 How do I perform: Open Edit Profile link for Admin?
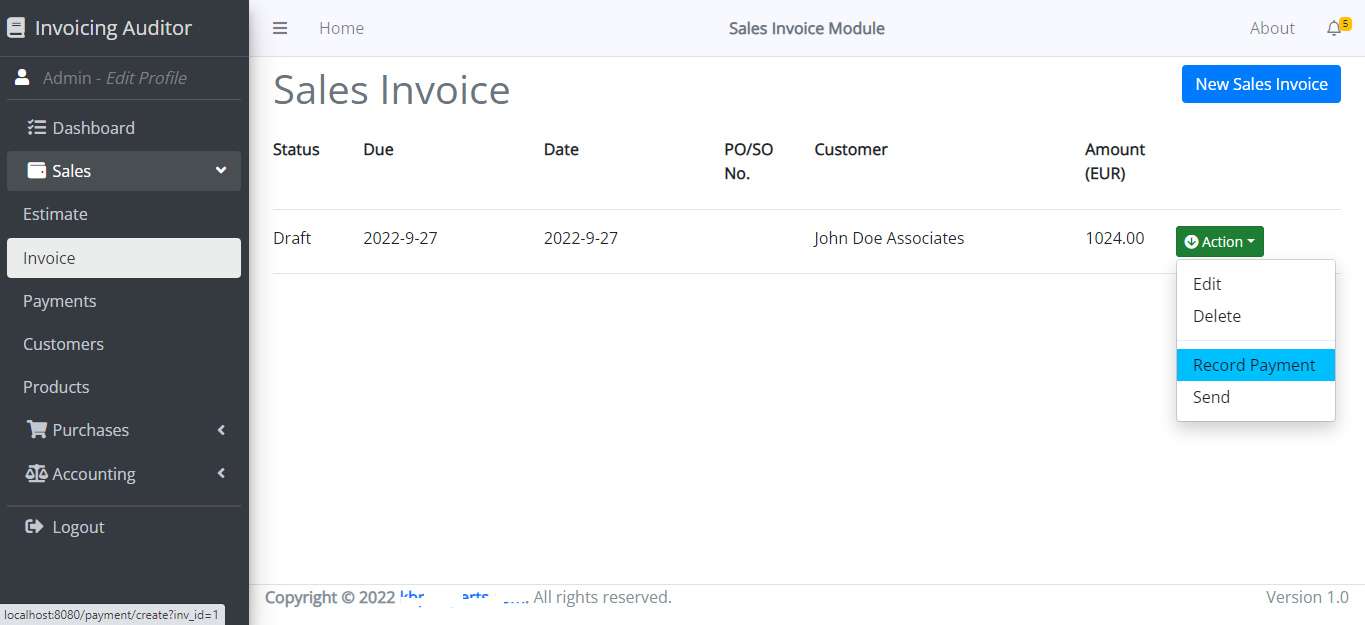[146, 78]
